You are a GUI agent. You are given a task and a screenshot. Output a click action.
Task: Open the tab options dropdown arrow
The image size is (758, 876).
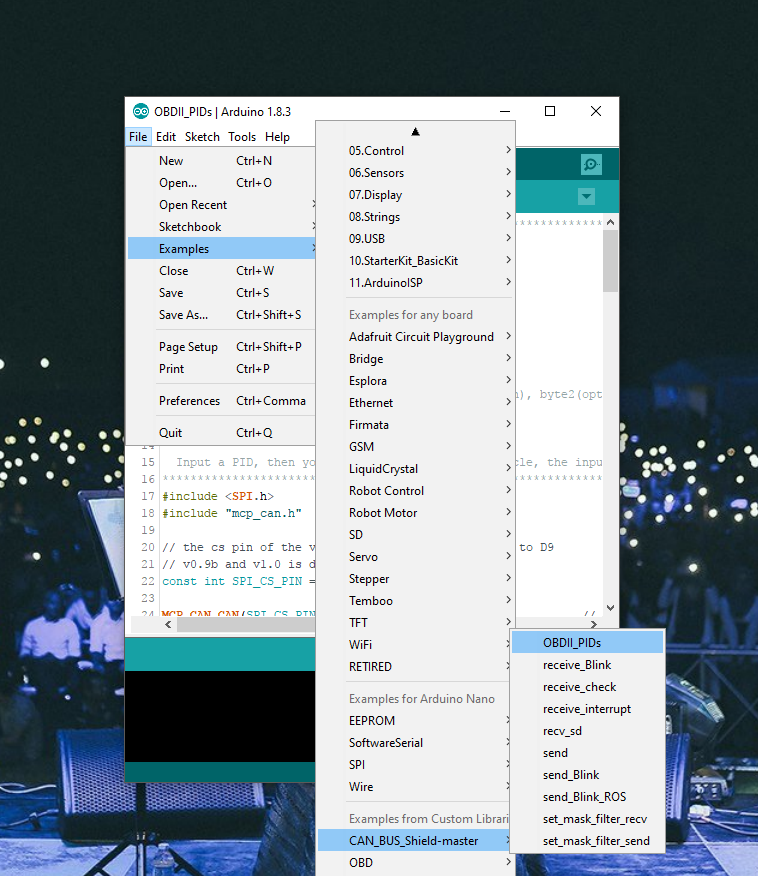pos(586,197)
